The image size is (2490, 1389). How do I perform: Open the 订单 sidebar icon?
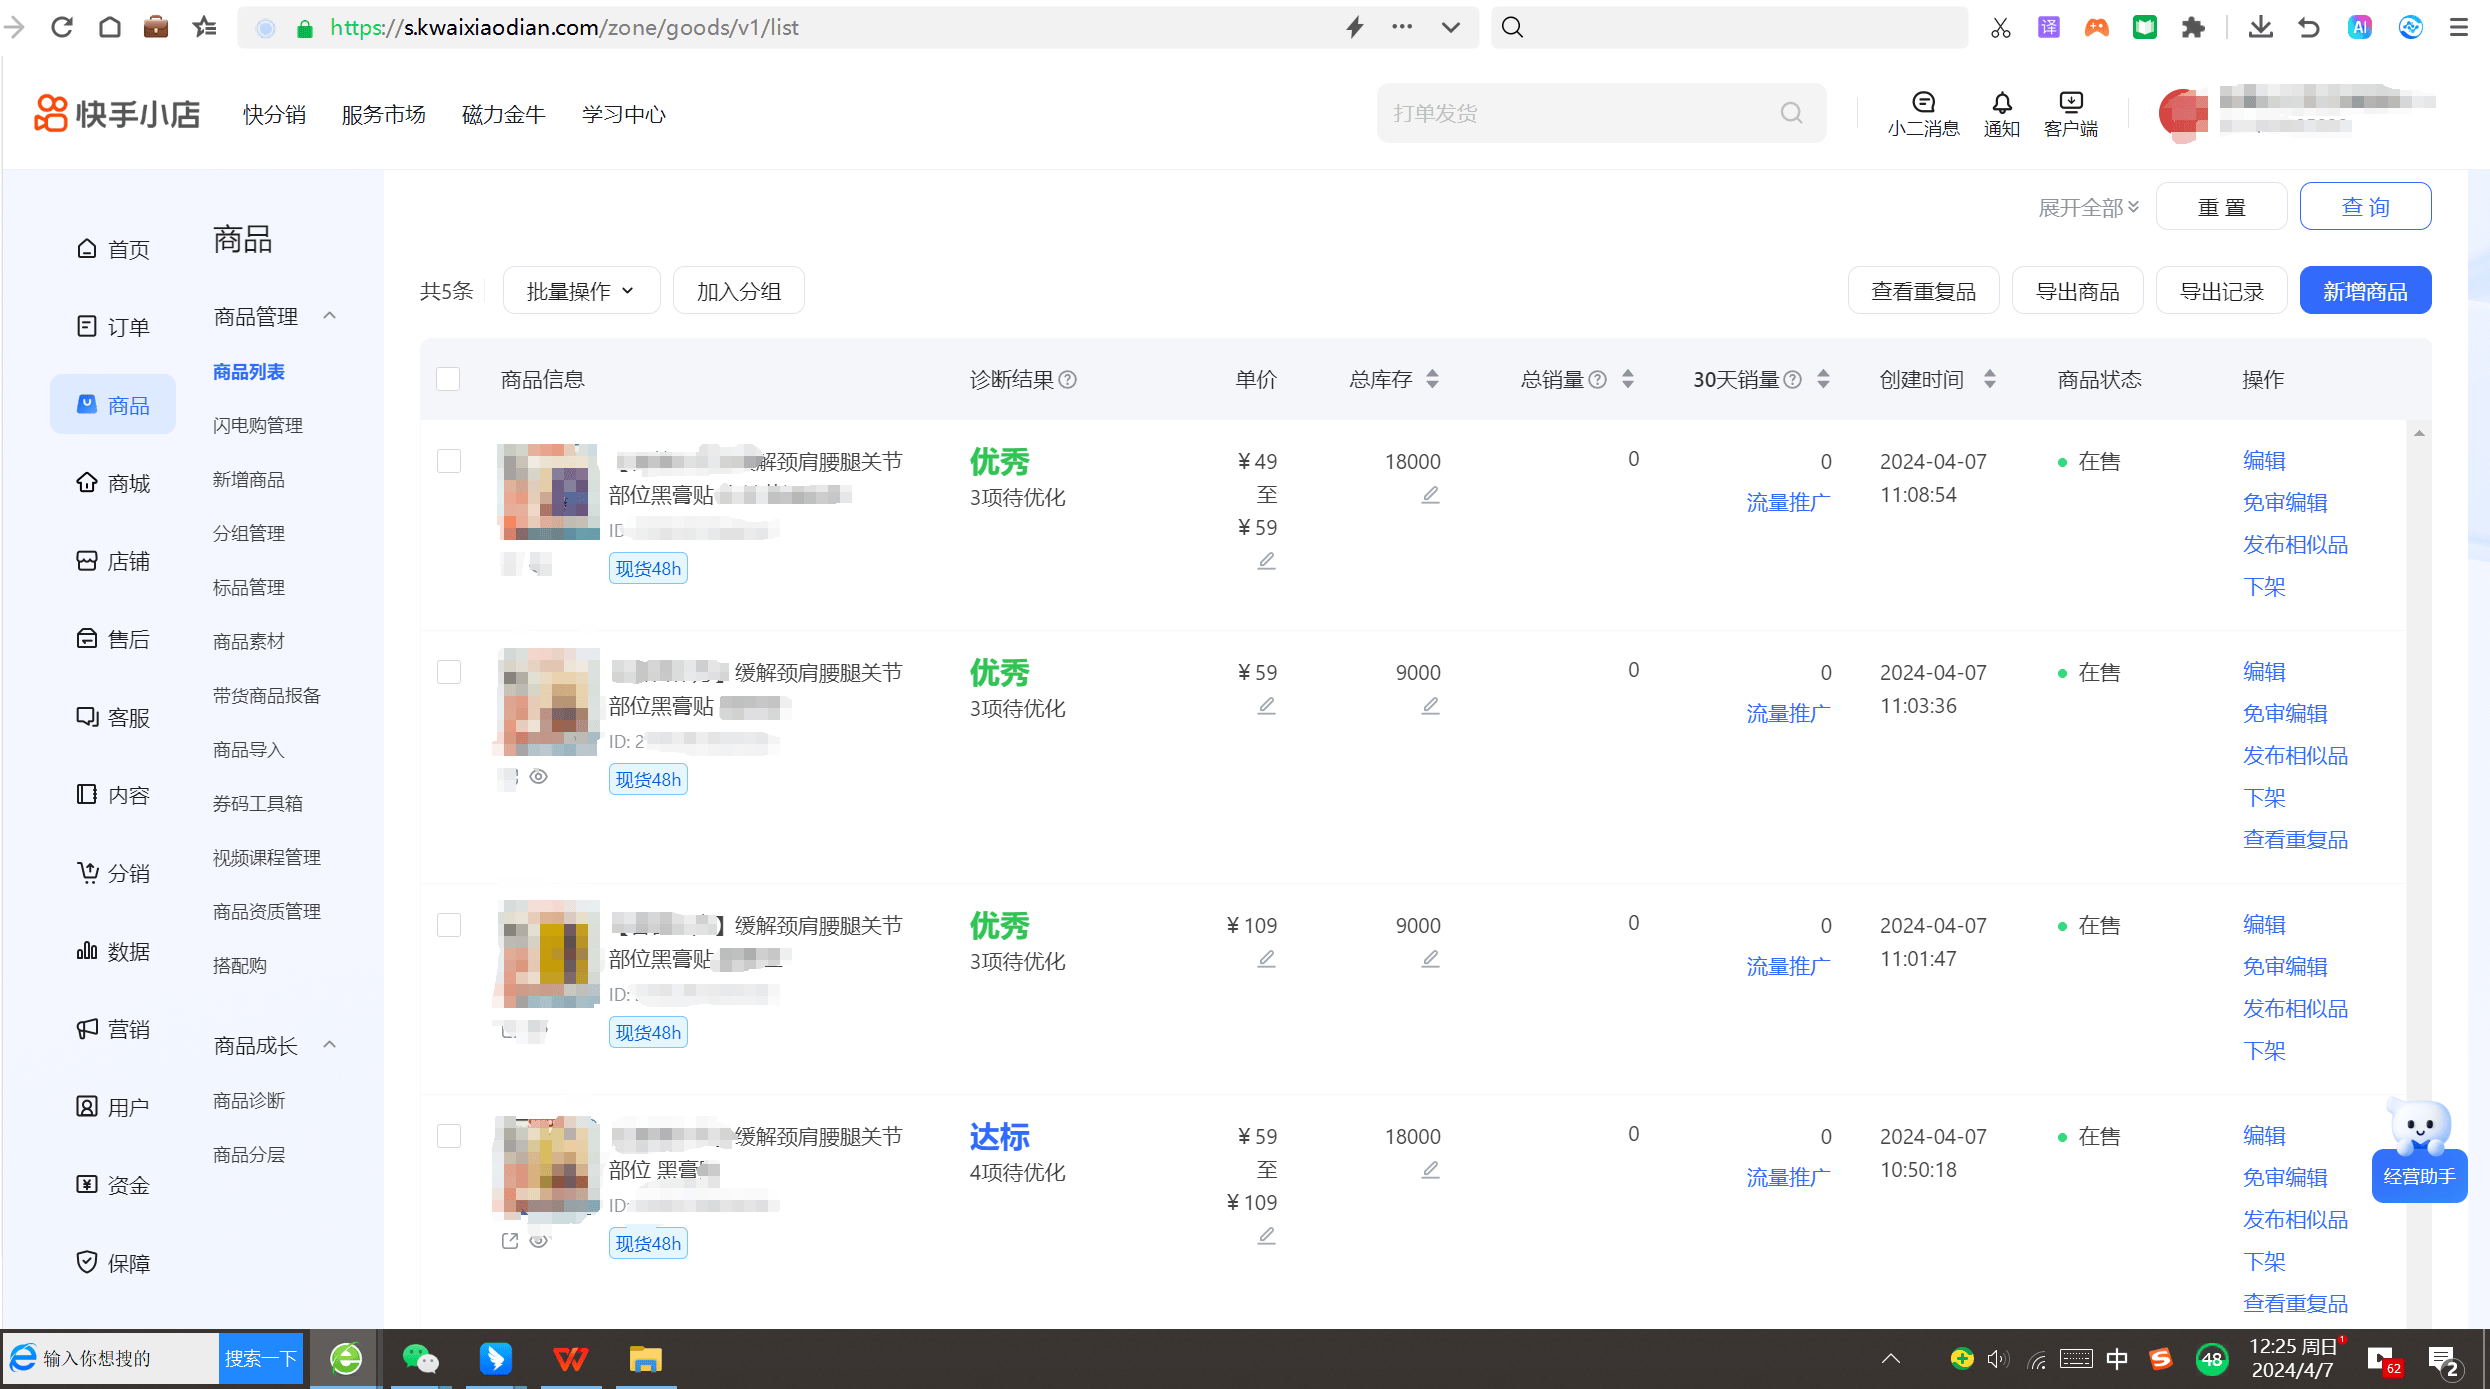tap(112, 325)
